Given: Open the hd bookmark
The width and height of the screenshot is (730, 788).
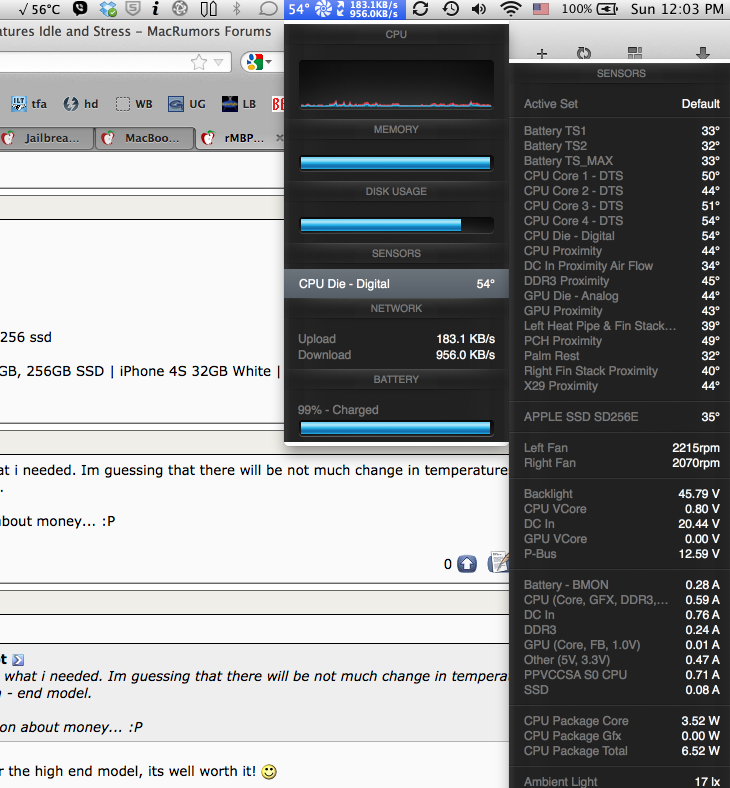Looking at the screenshot, I should [81, 104].
